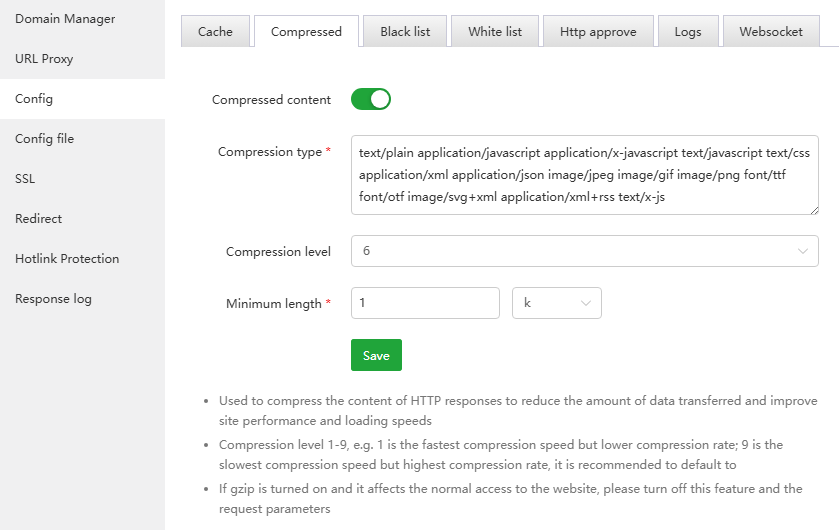Open Domain Manager in the sidebar
The image size is (839, 530).
click(x=65, y=19)
